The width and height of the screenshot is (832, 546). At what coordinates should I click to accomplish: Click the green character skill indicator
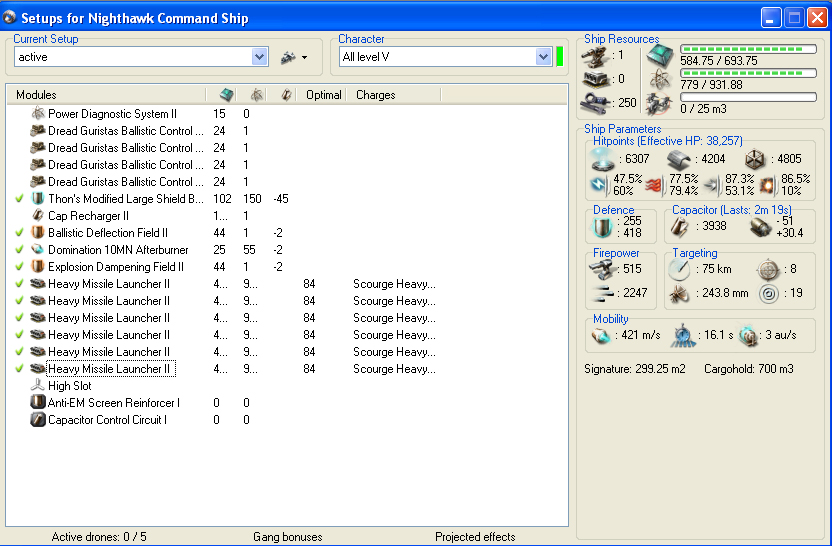coord(559,57)
